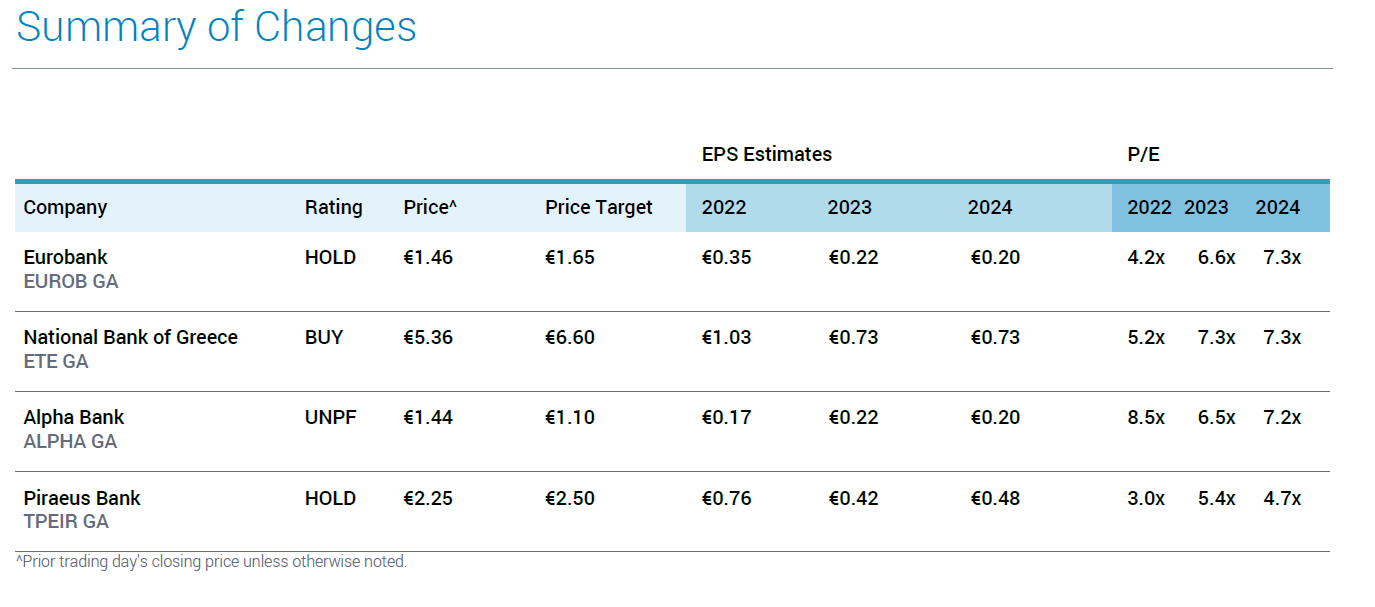
Task: Select Eurobank's €1.65 price target
Action: tap(569, 257)
